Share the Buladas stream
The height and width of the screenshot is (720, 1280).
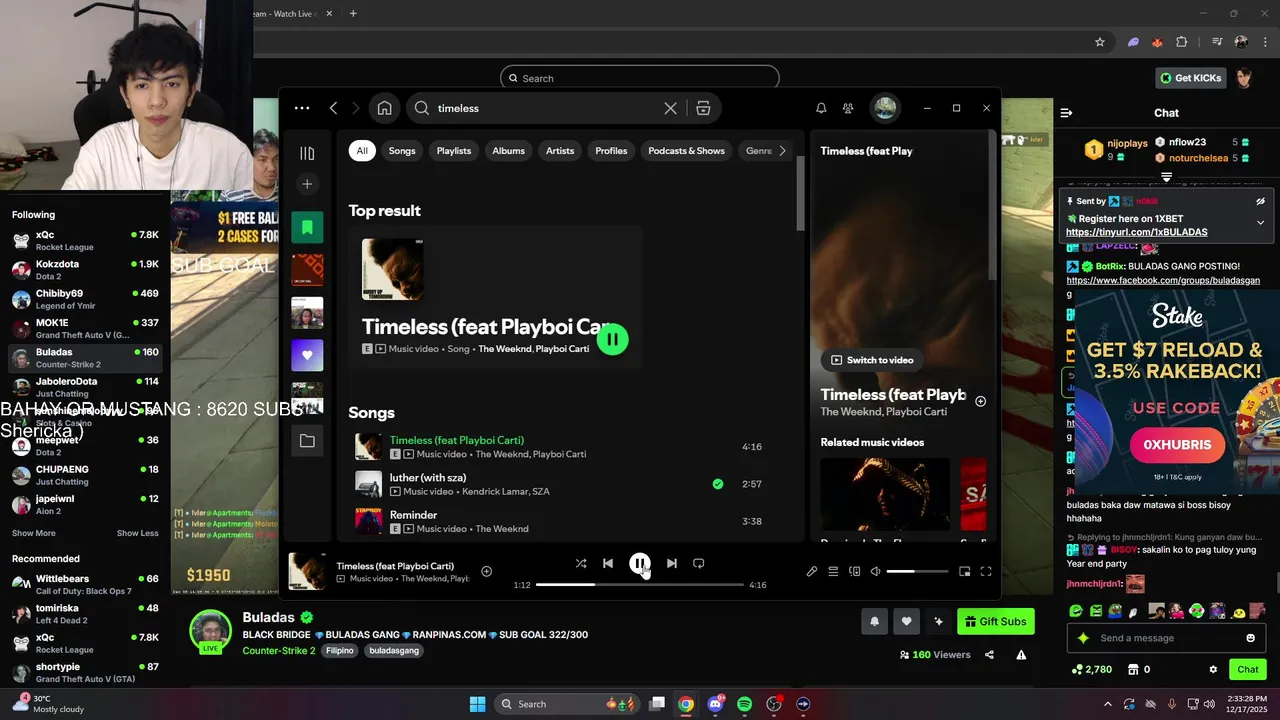click(989, 655)
